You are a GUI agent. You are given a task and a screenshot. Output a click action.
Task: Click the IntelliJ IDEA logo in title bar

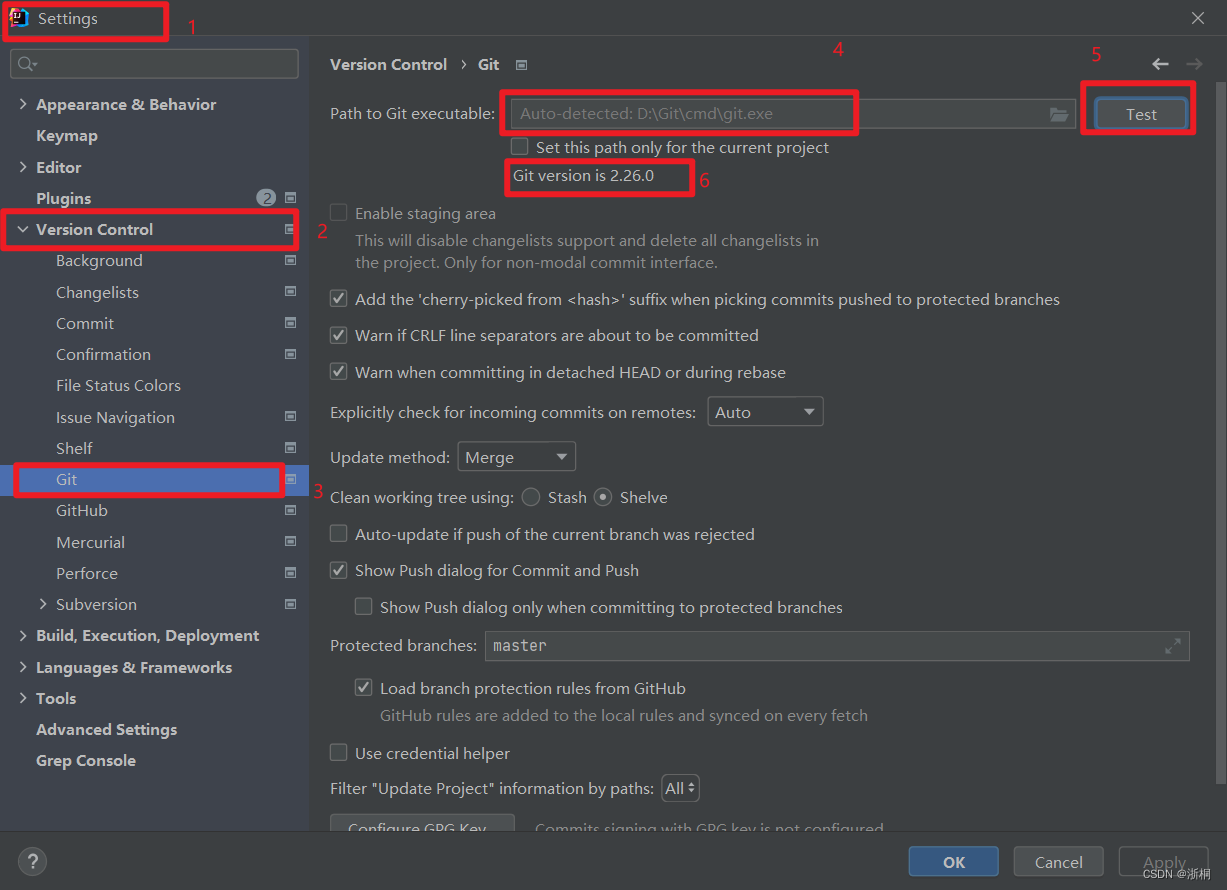pos(19,18)
